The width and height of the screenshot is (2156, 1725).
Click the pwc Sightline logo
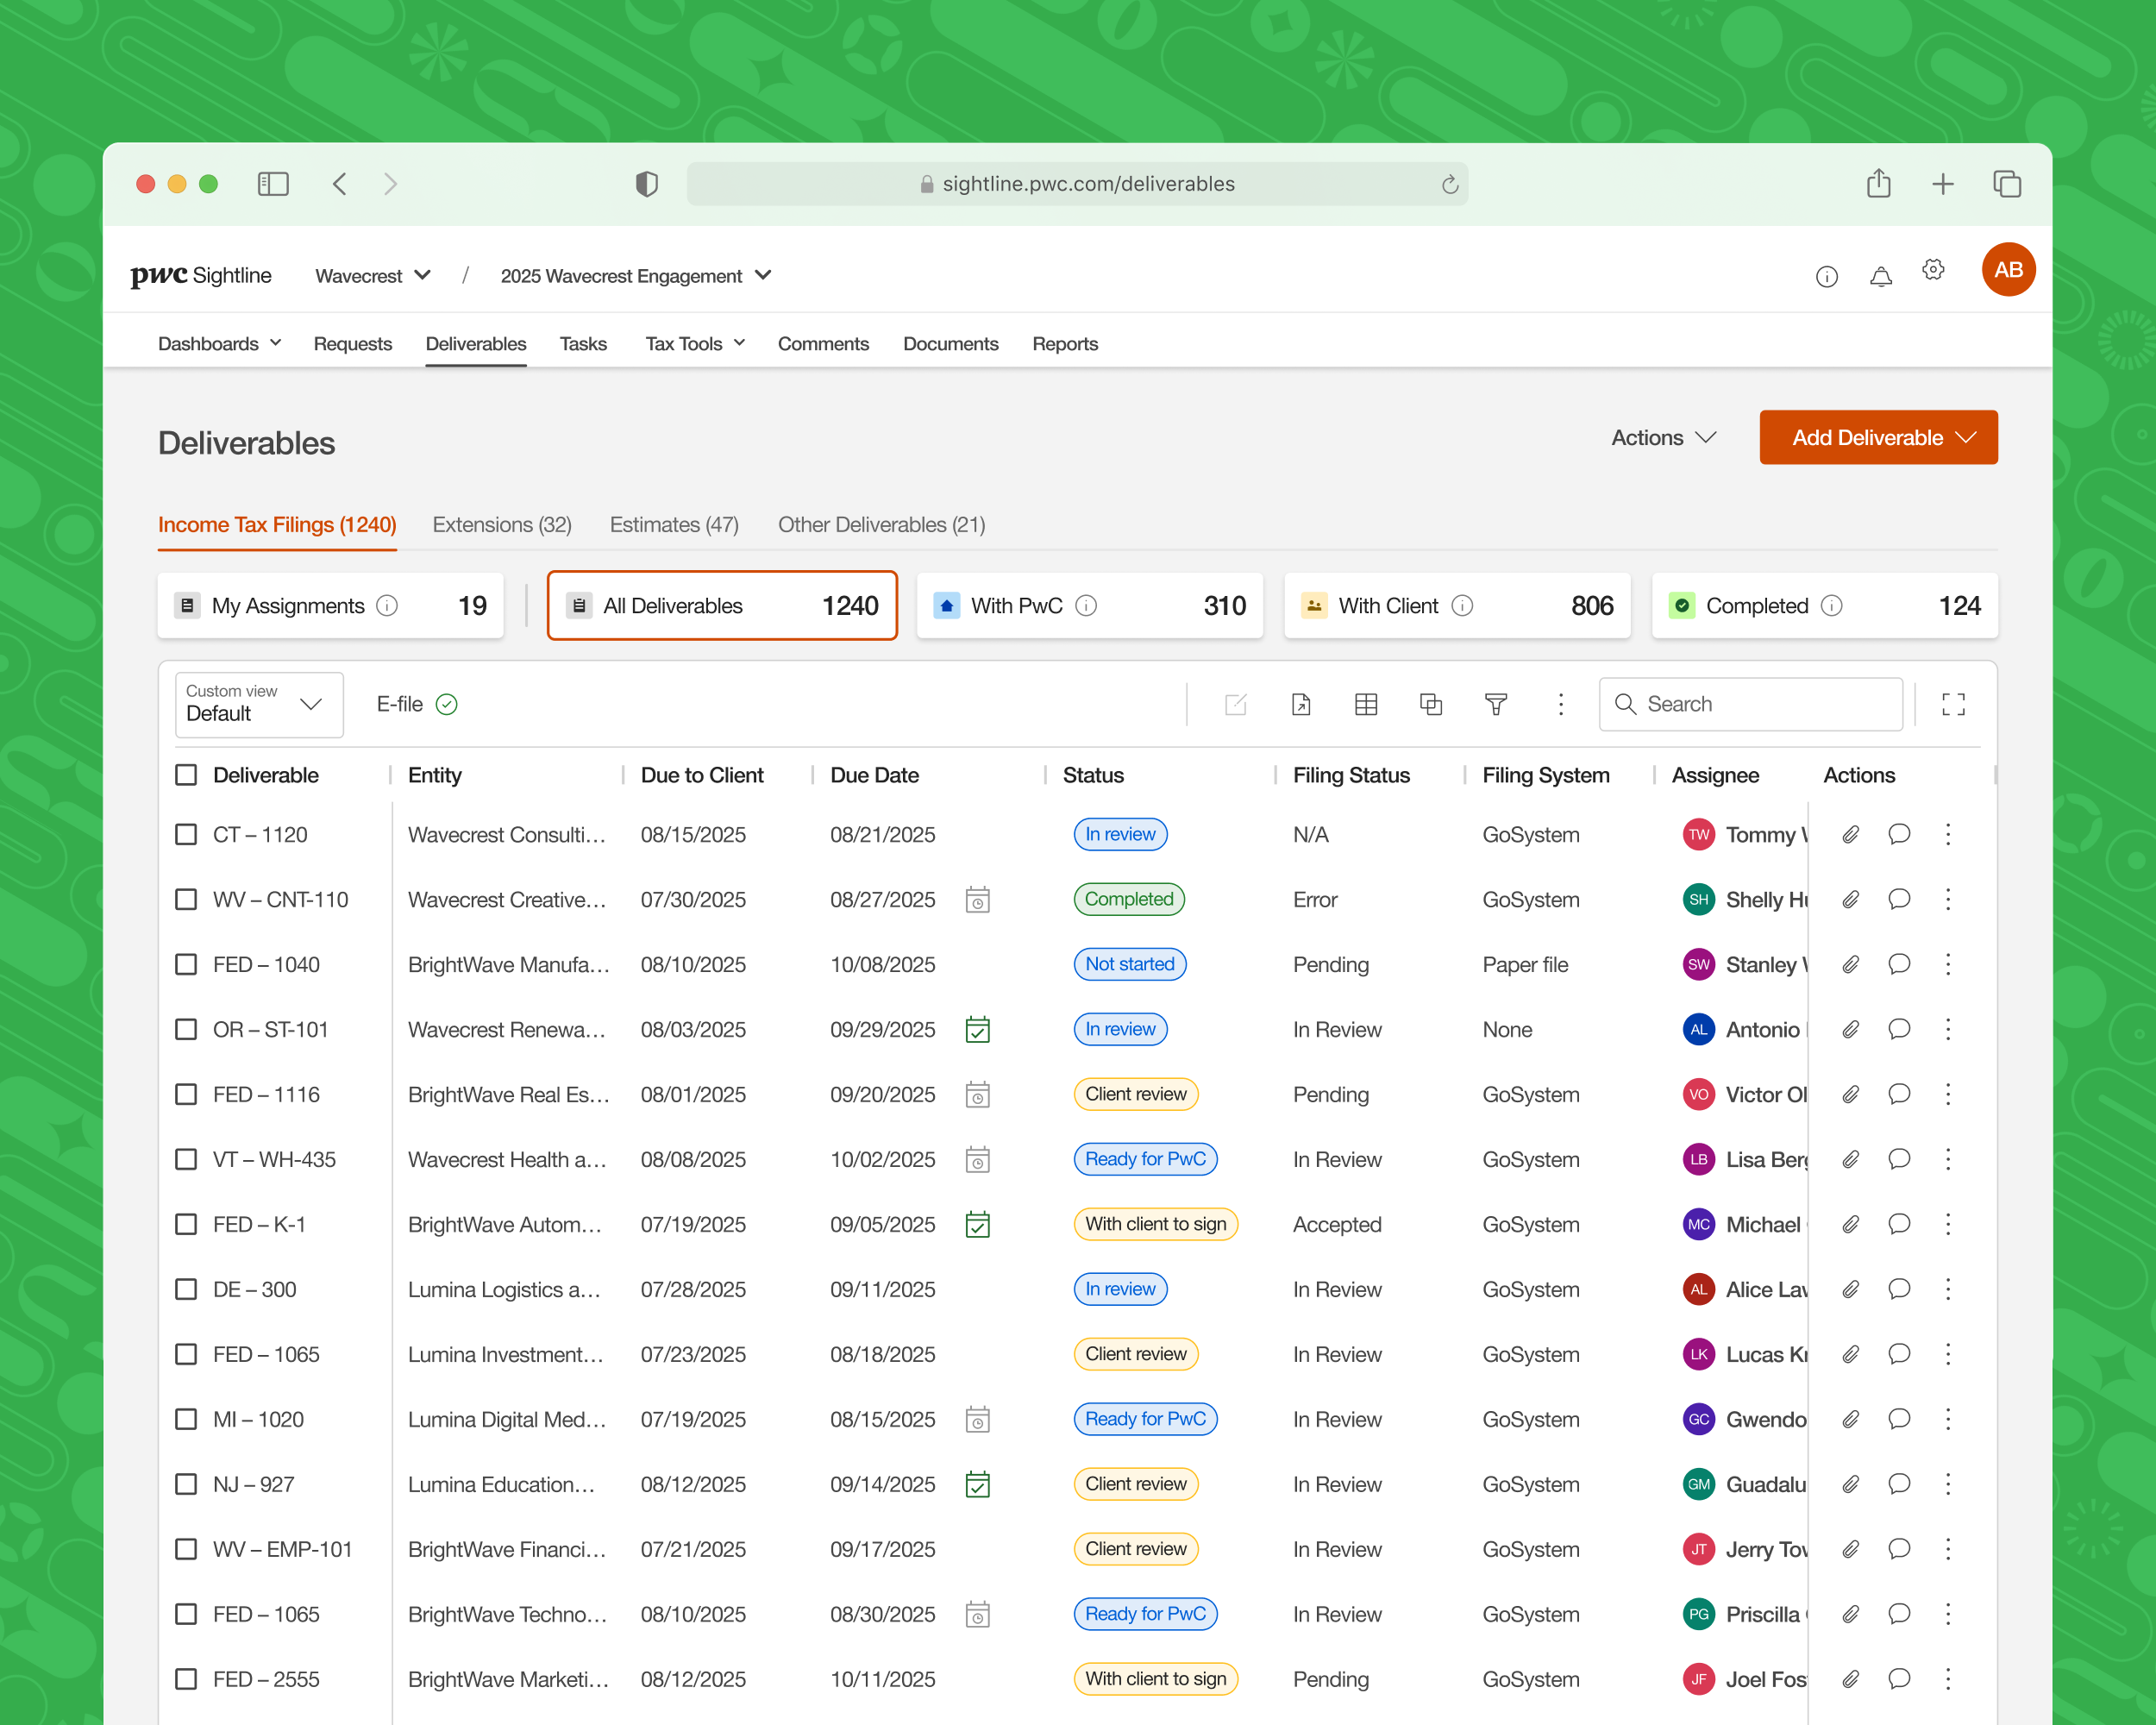click(x=200, y=276)
